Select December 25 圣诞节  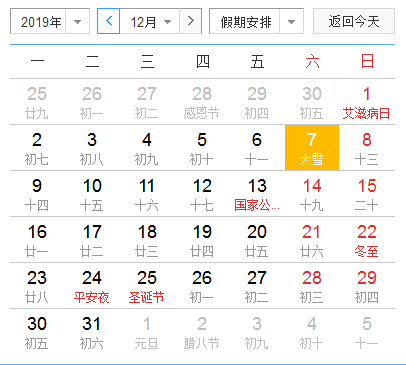tap(147, 286)
